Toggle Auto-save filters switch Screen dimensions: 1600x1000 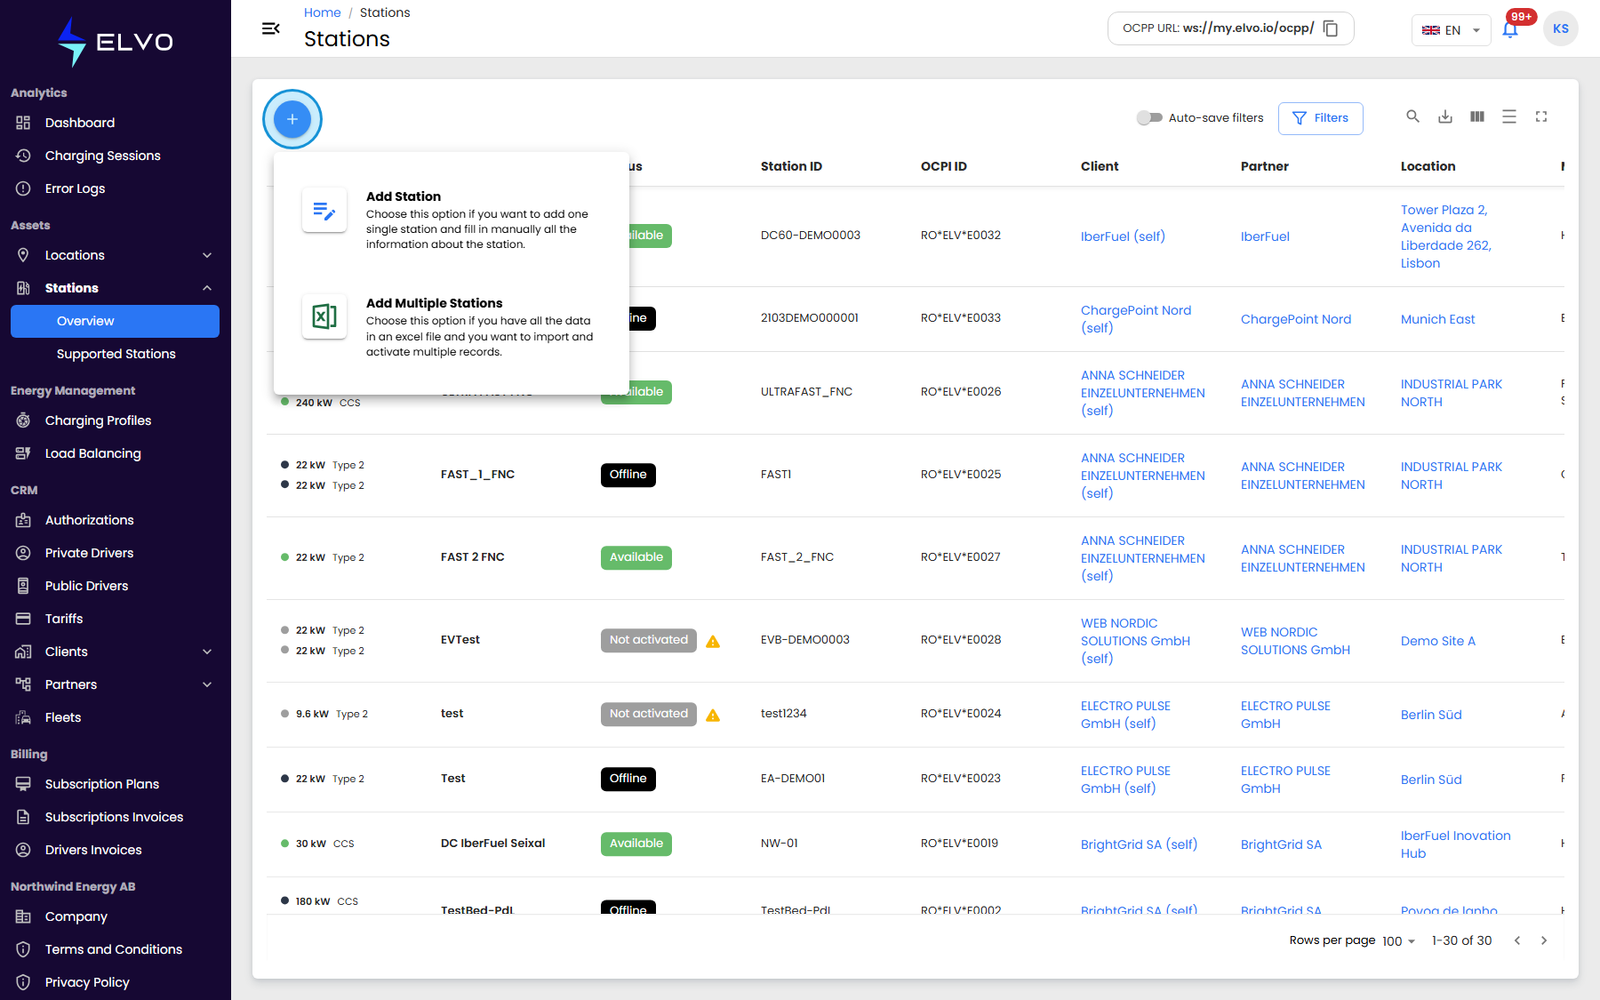click(1149, 118)
